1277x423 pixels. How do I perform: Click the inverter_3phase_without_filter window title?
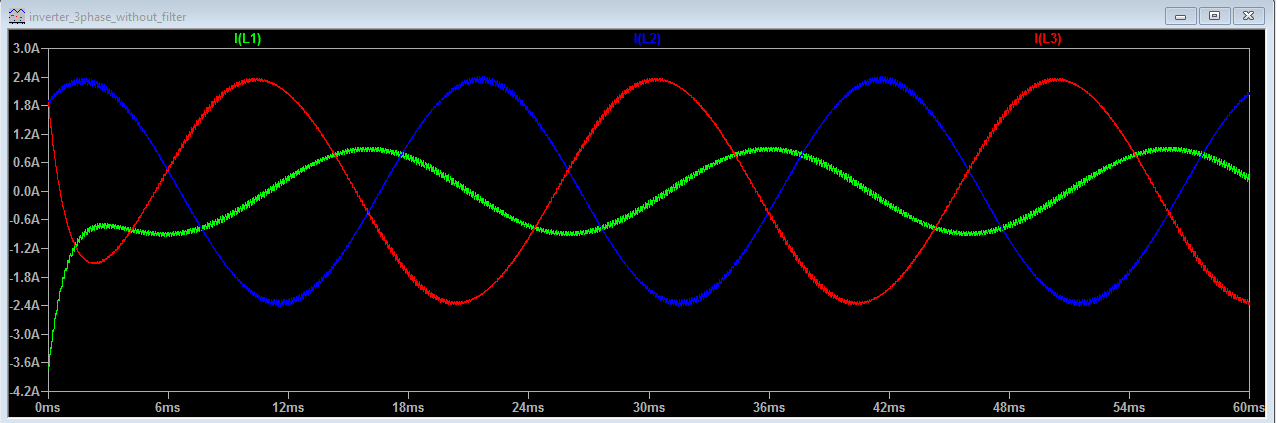(107, 17)
